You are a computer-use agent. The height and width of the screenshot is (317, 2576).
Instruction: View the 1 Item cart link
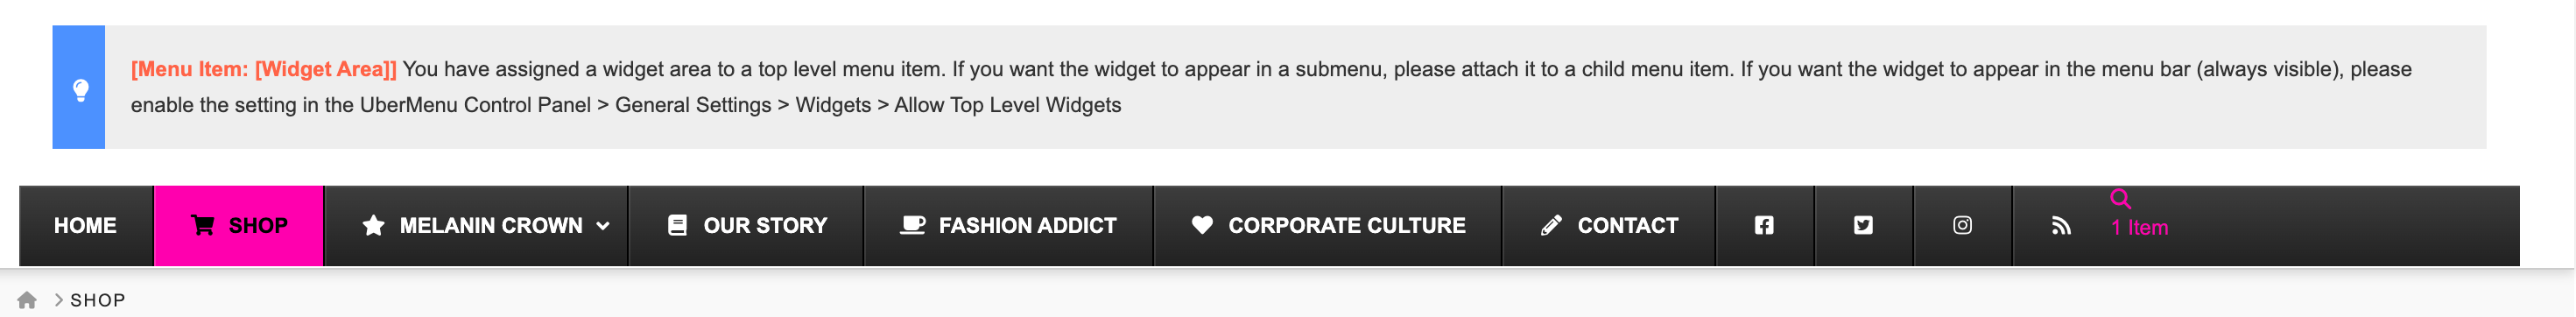2139,228
